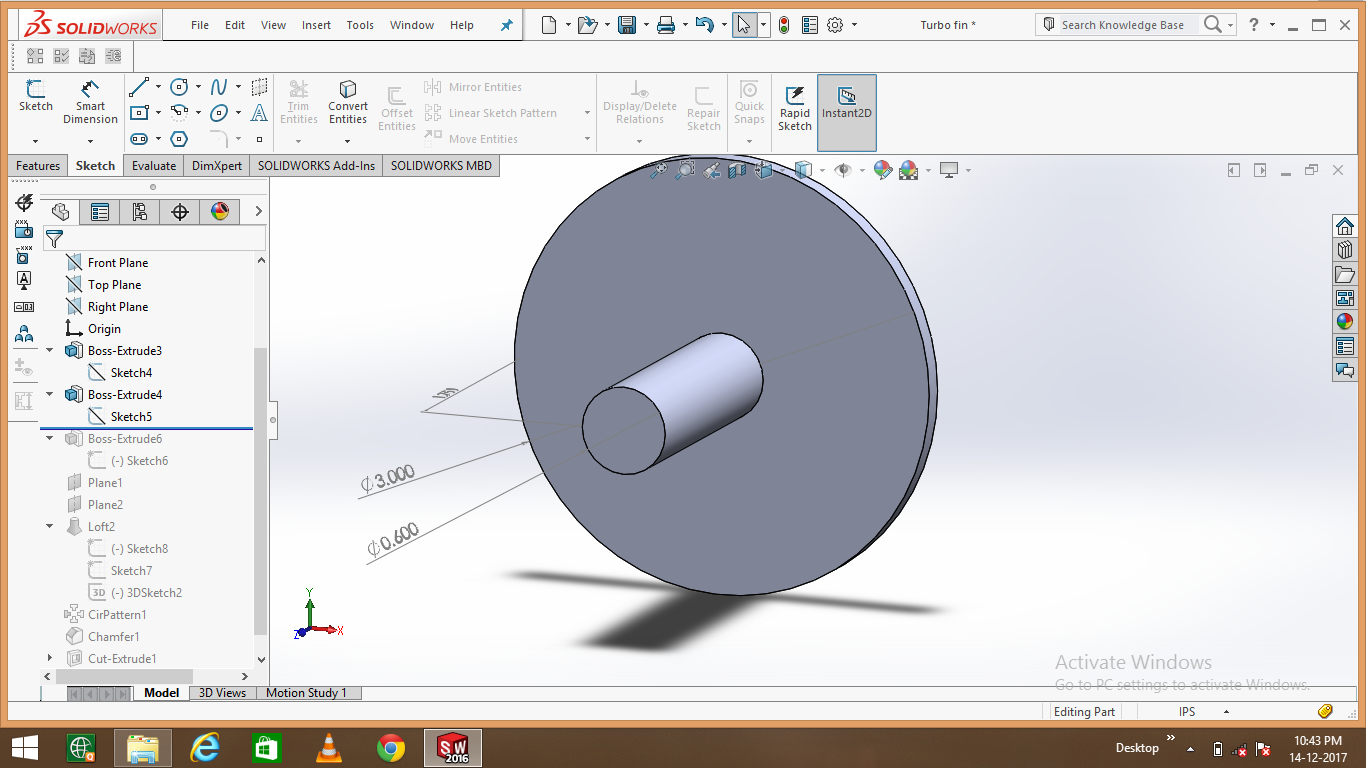This screenshot has width=1366, height=768.
Task: Expand the Cut-Extrude1 tree node
Action: point(50,658)
